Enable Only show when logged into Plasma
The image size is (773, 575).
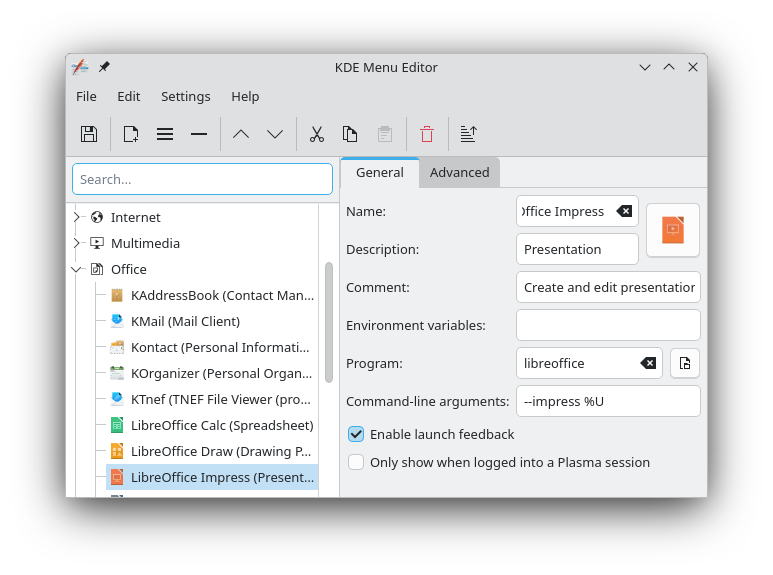coord(356,462)
